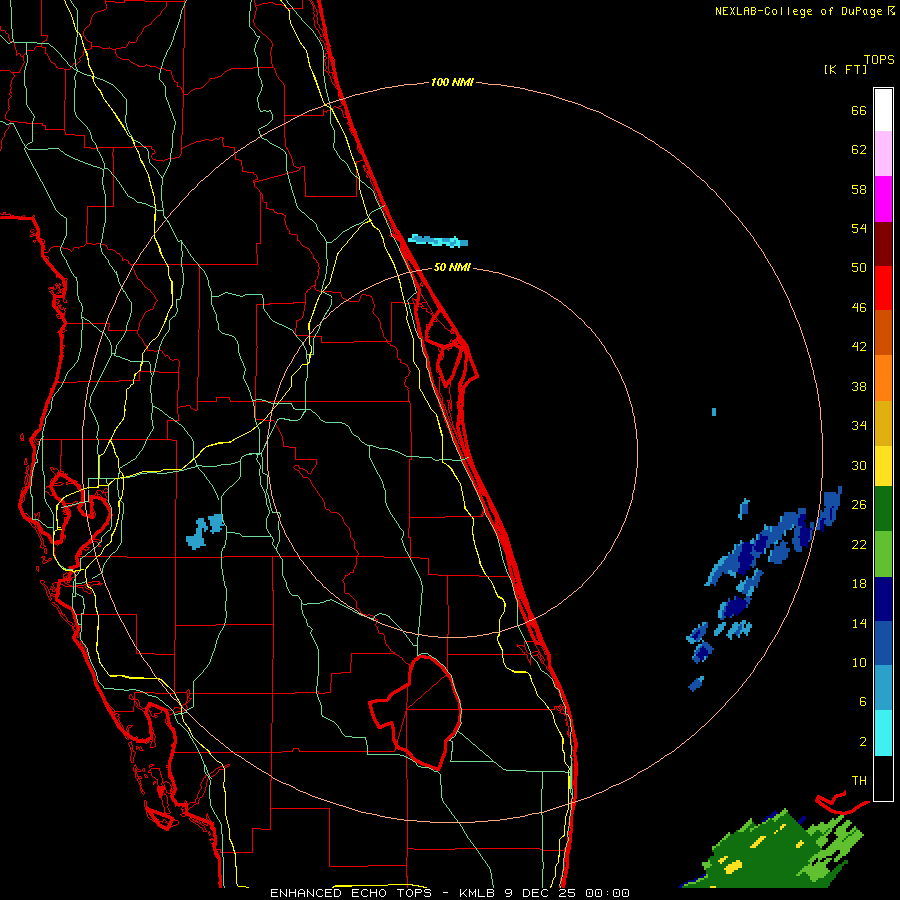
Task: Click the yellow legend swatch near 30
Action: [x=883, y=465]
